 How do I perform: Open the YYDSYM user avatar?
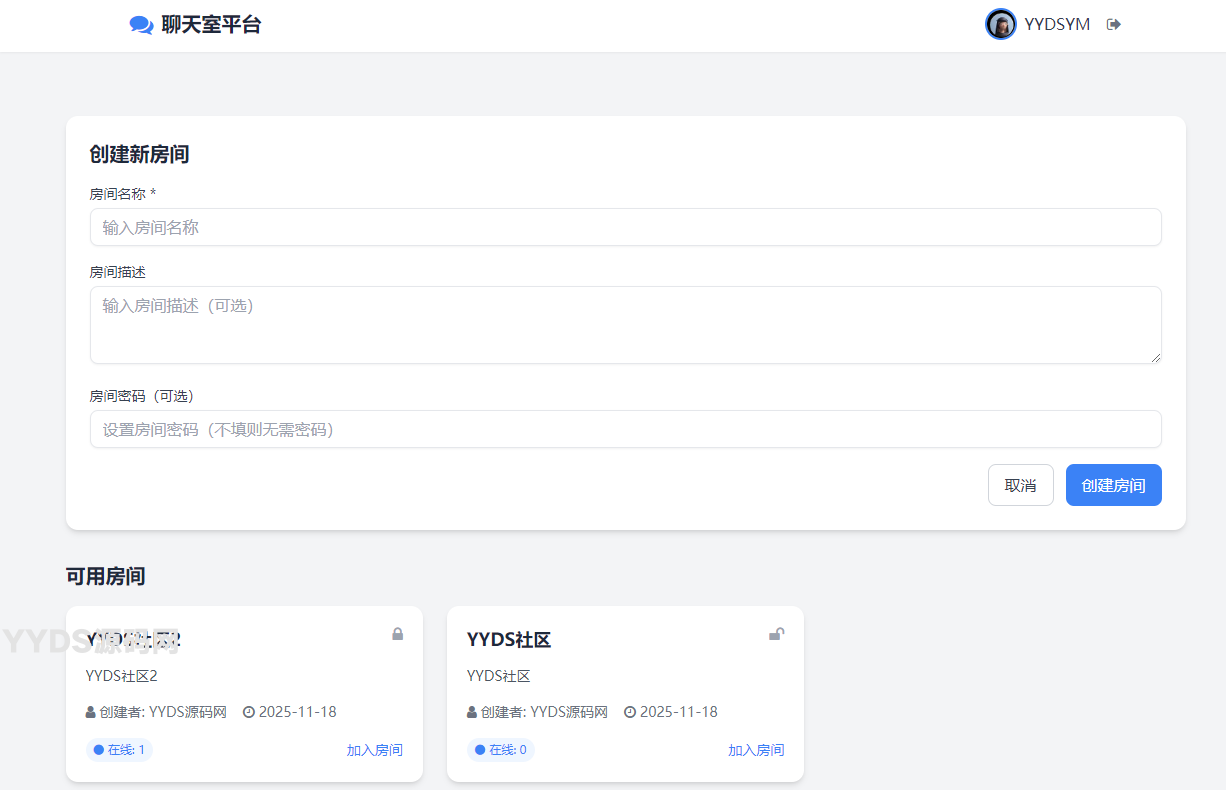pos(1000,23)
